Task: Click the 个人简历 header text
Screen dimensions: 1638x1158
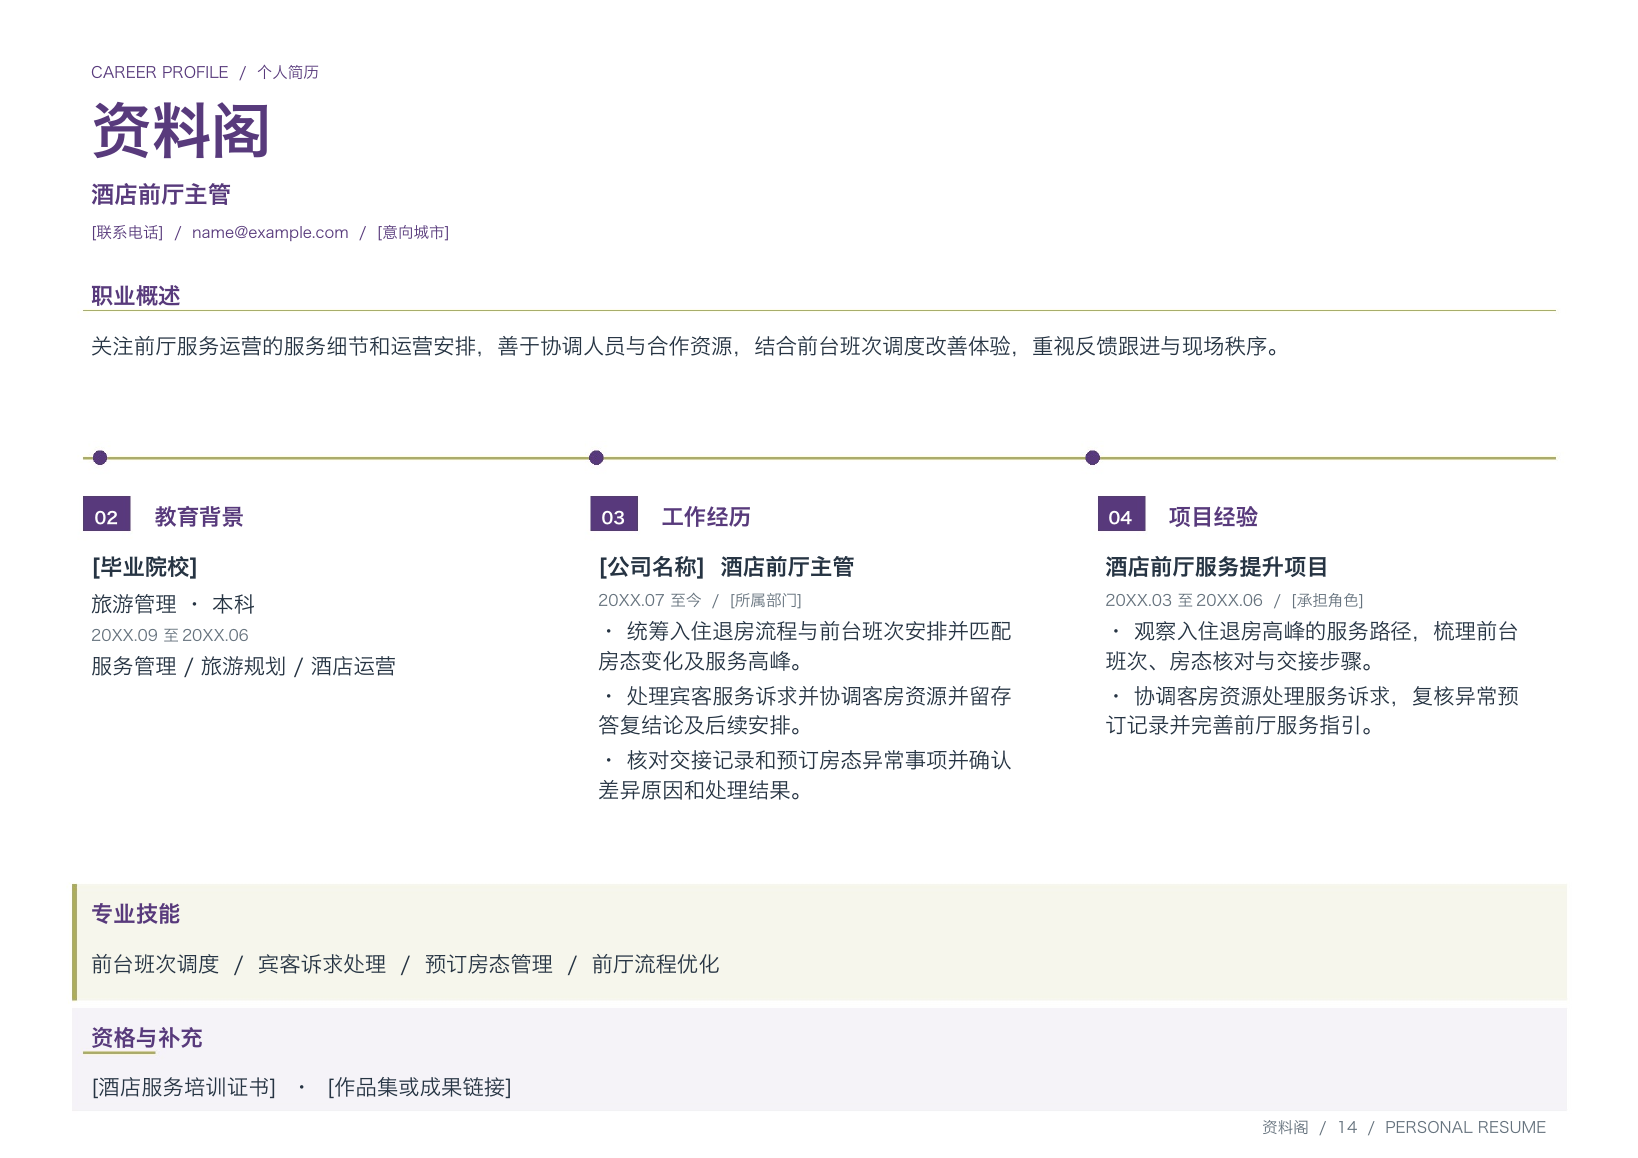Action: tap(288, 72)
